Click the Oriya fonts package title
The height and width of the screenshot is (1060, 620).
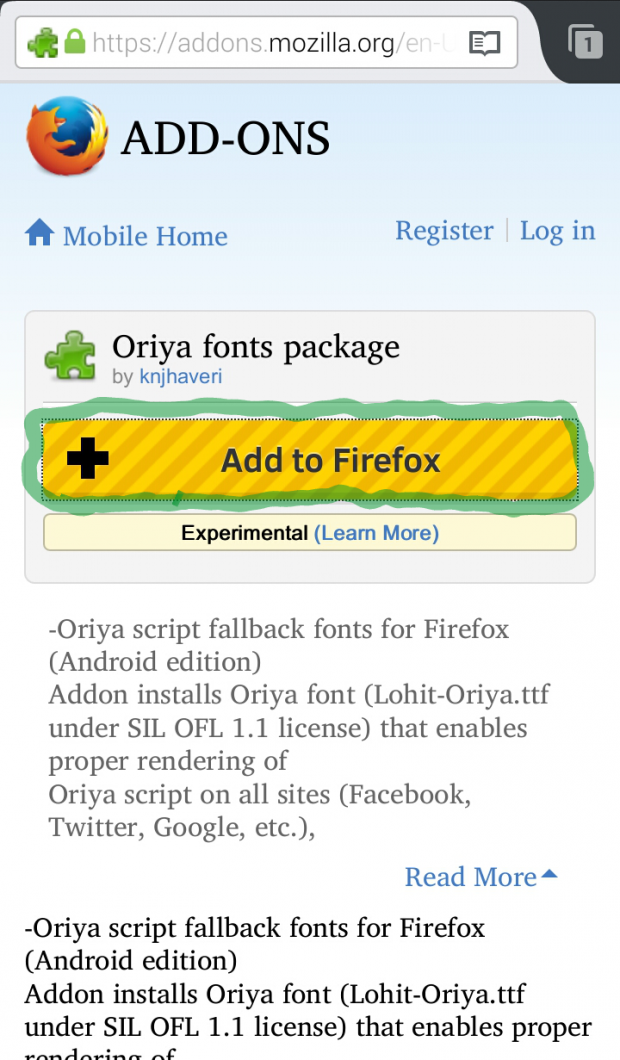[x=256, y=346]
